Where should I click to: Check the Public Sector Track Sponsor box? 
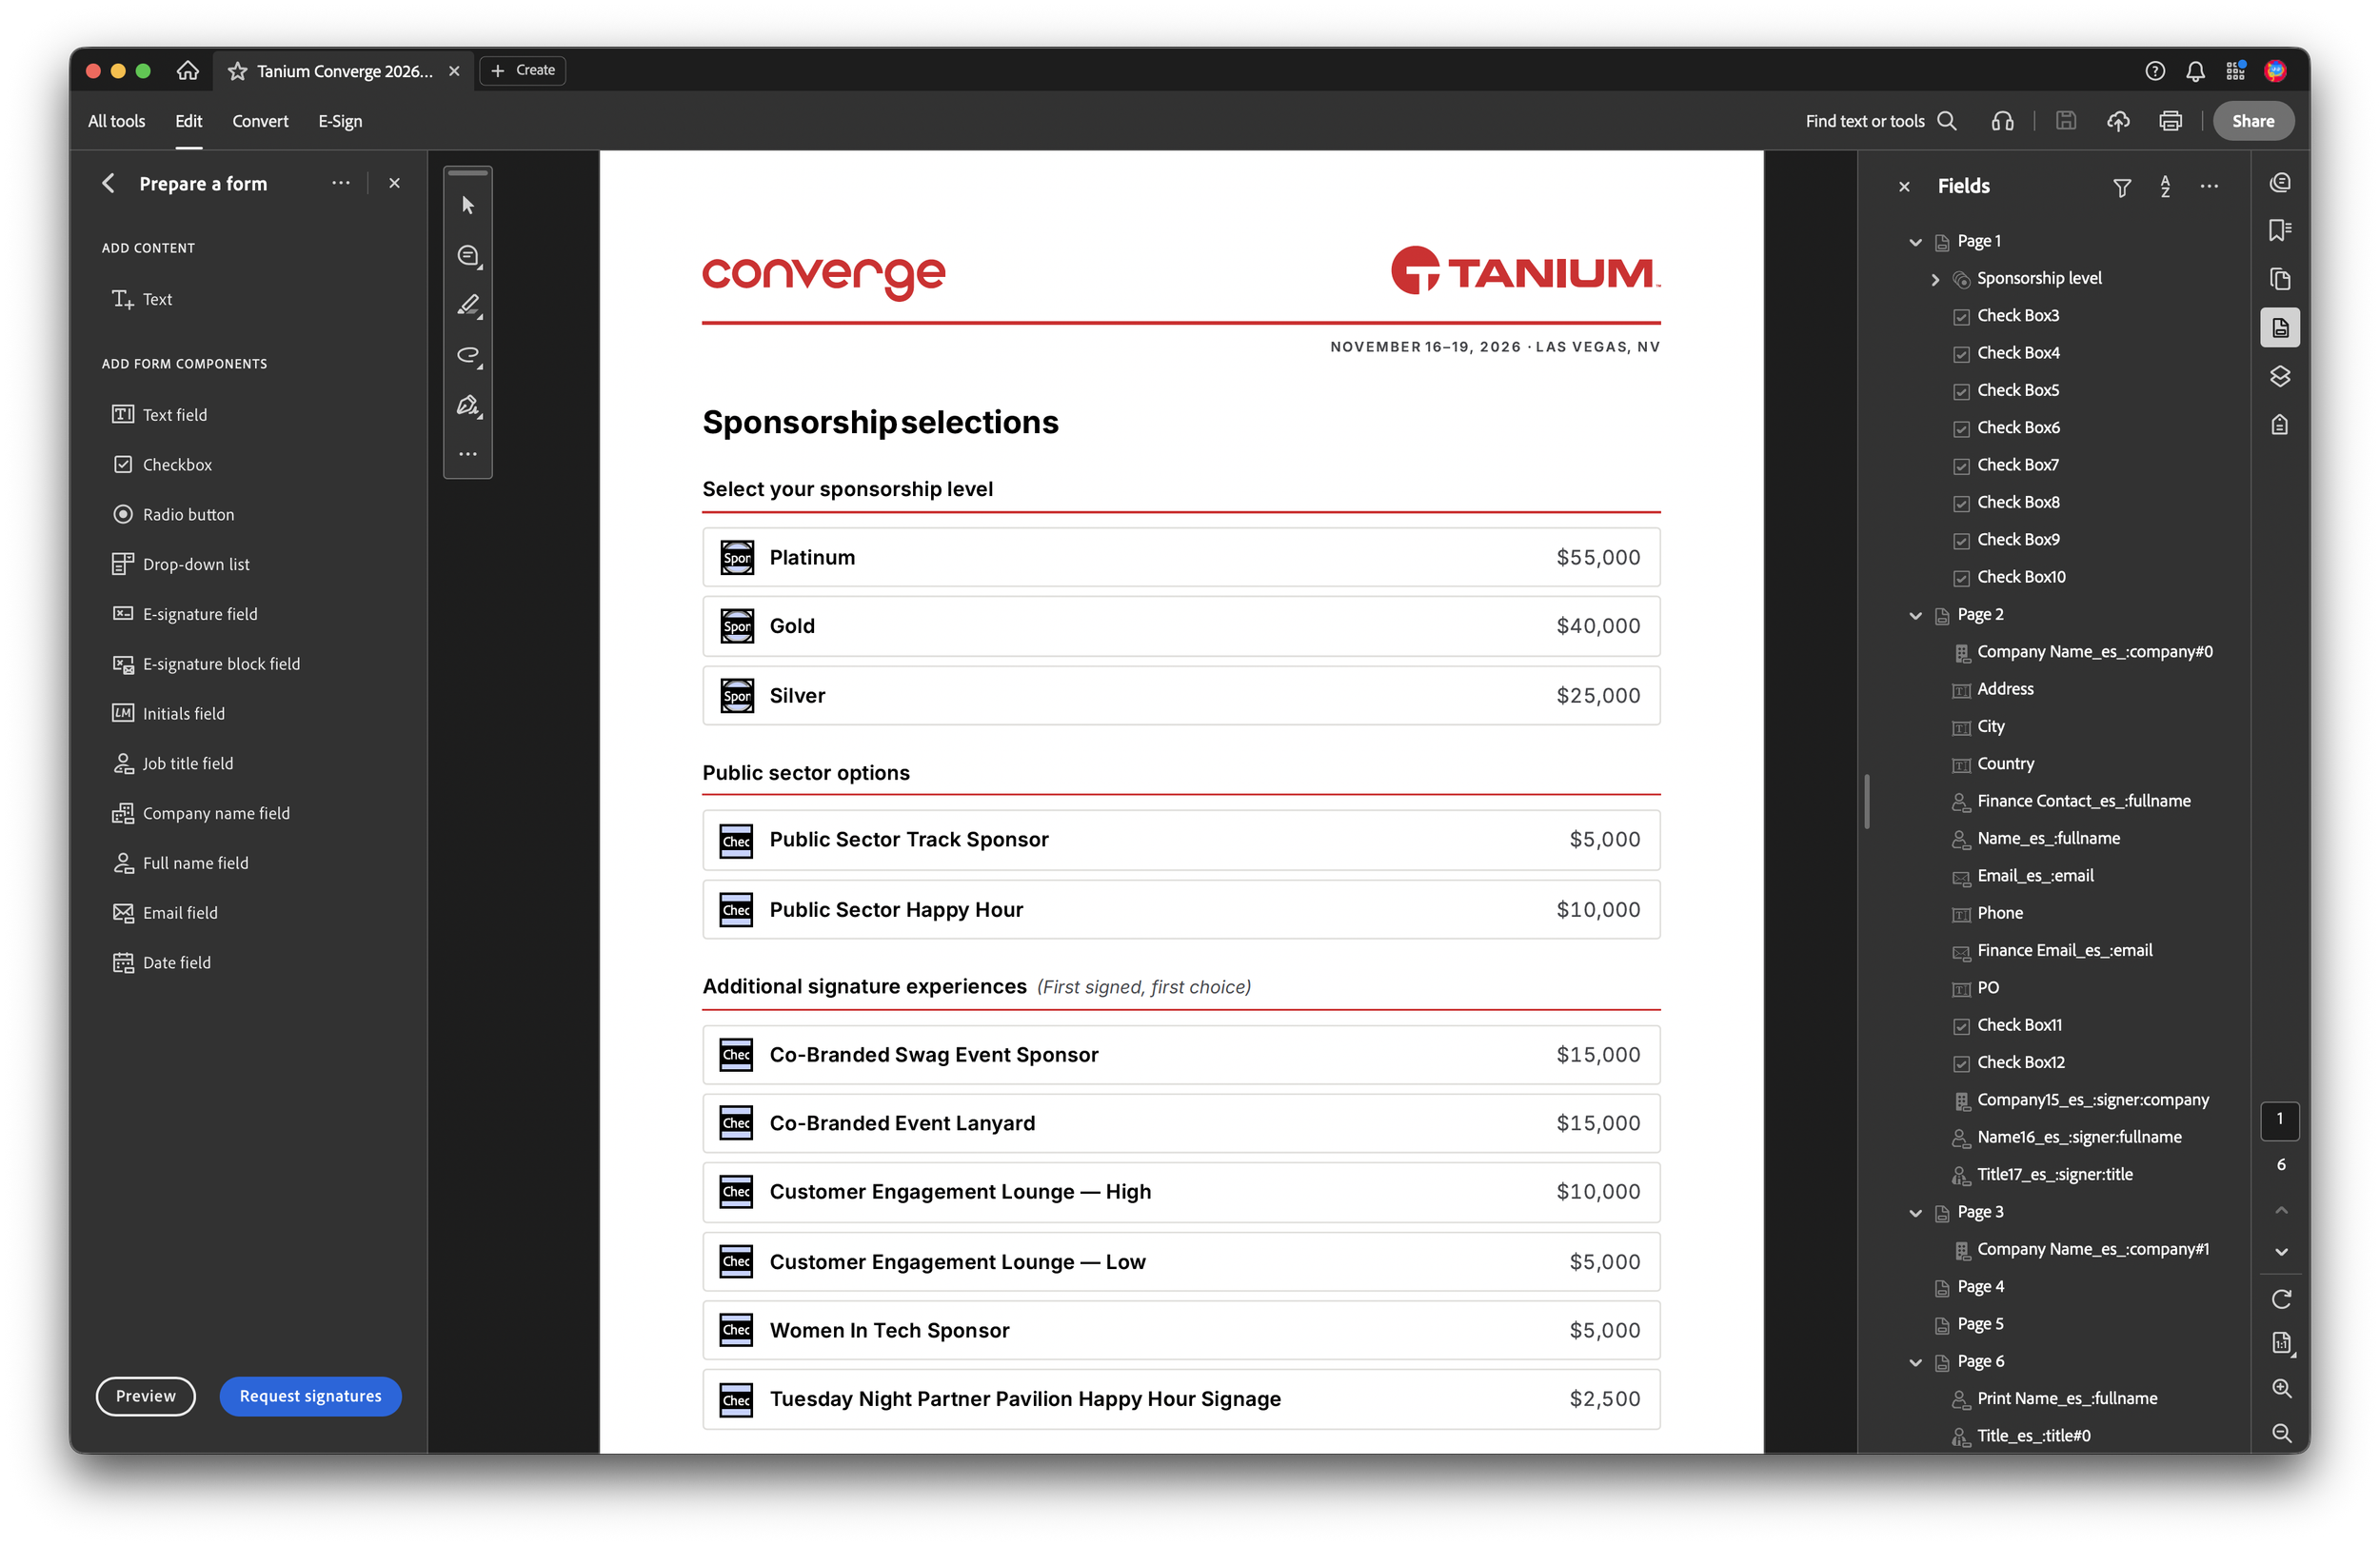pos(736,841)
